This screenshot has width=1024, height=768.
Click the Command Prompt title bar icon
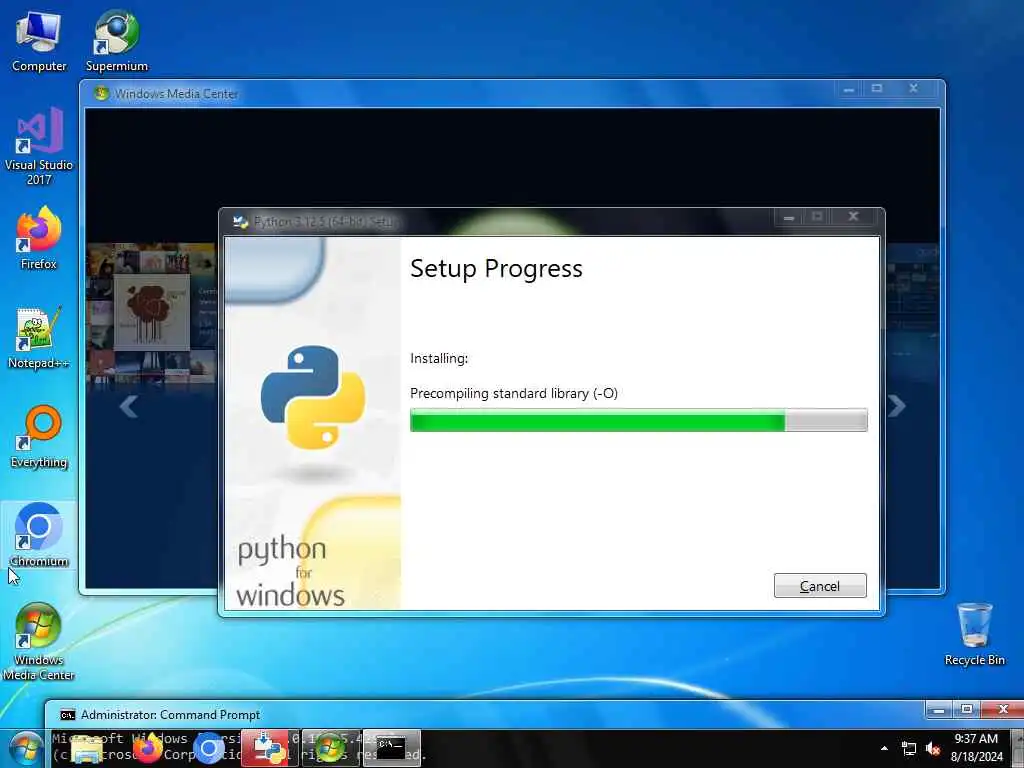click(67, 715)
